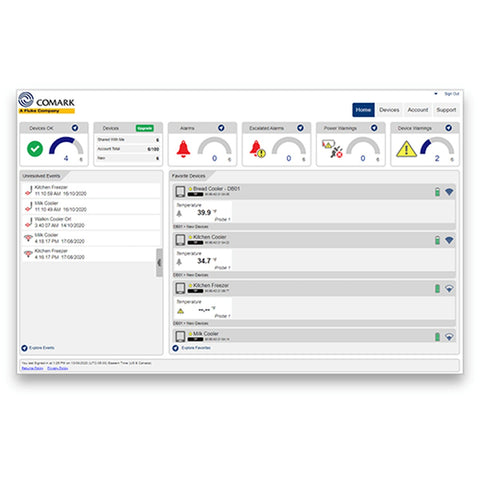Click the Device Warnings gauge showing 2

[437, 149]
